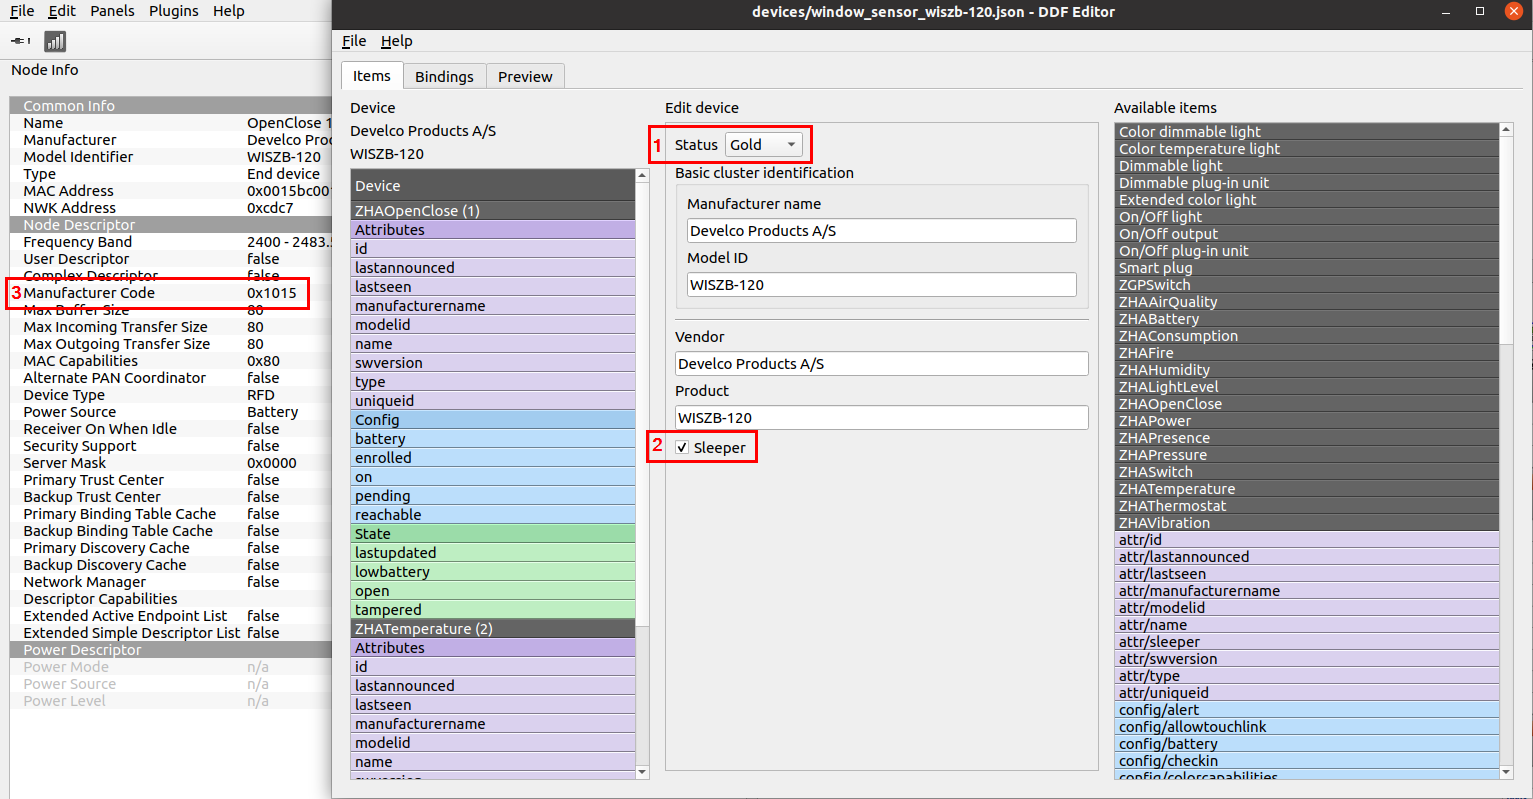Viewport: 1533px width, 799px height.
Task: Select attr/lastannounced in Available items
Action: (x=1307, y=557)
